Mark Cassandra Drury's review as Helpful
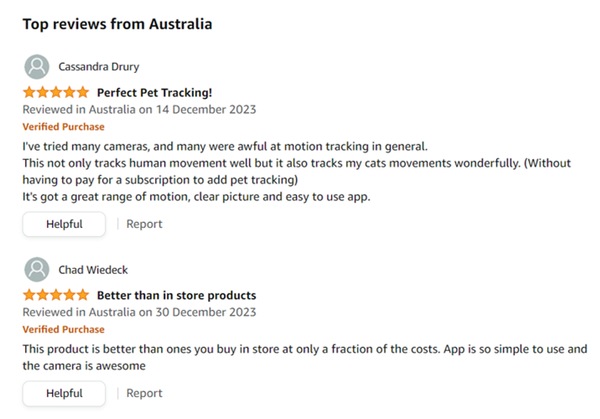 pyautogui.click(x=64, y=224)
